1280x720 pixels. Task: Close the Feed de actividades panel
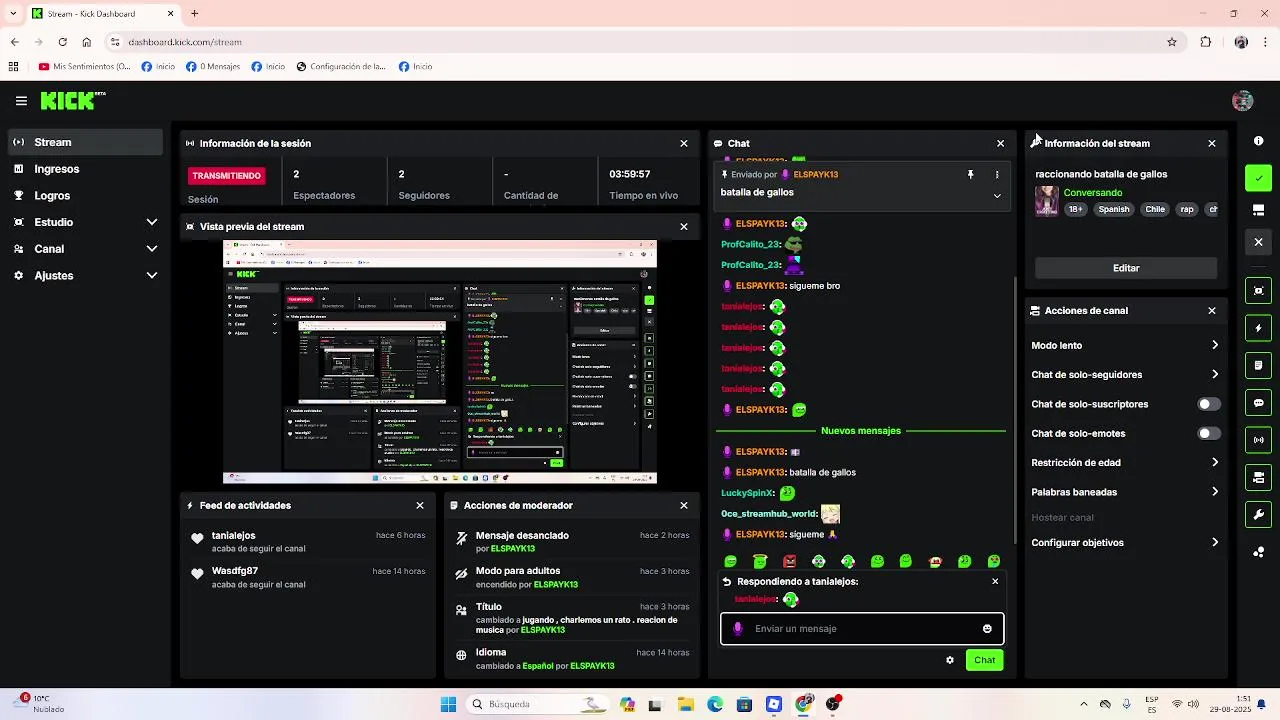420,505
